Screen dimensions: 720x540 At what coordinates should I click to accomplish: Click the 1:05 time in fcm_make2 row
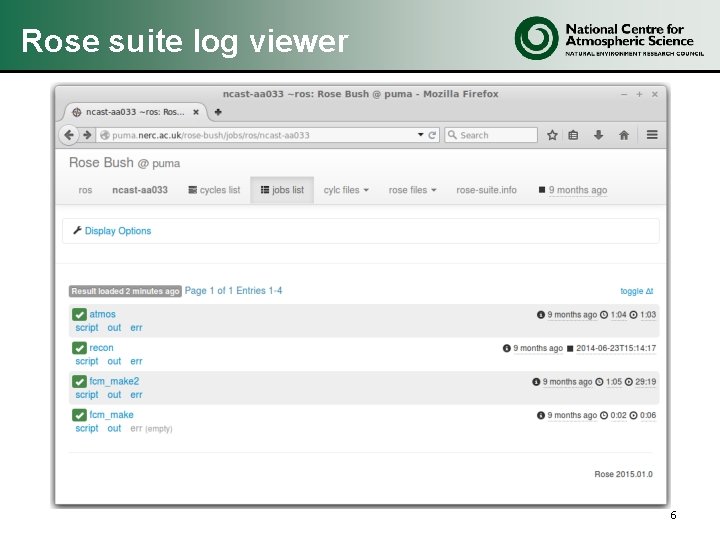pos(614,382)
